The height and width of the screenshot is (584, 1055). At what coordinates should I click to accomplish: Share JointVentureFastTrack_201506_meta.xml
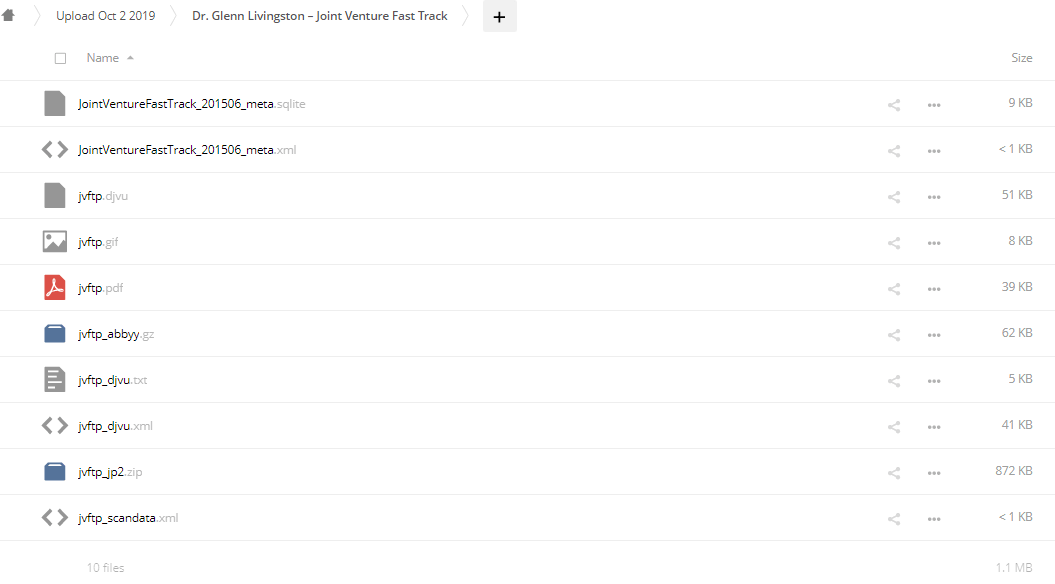(894, 151)
